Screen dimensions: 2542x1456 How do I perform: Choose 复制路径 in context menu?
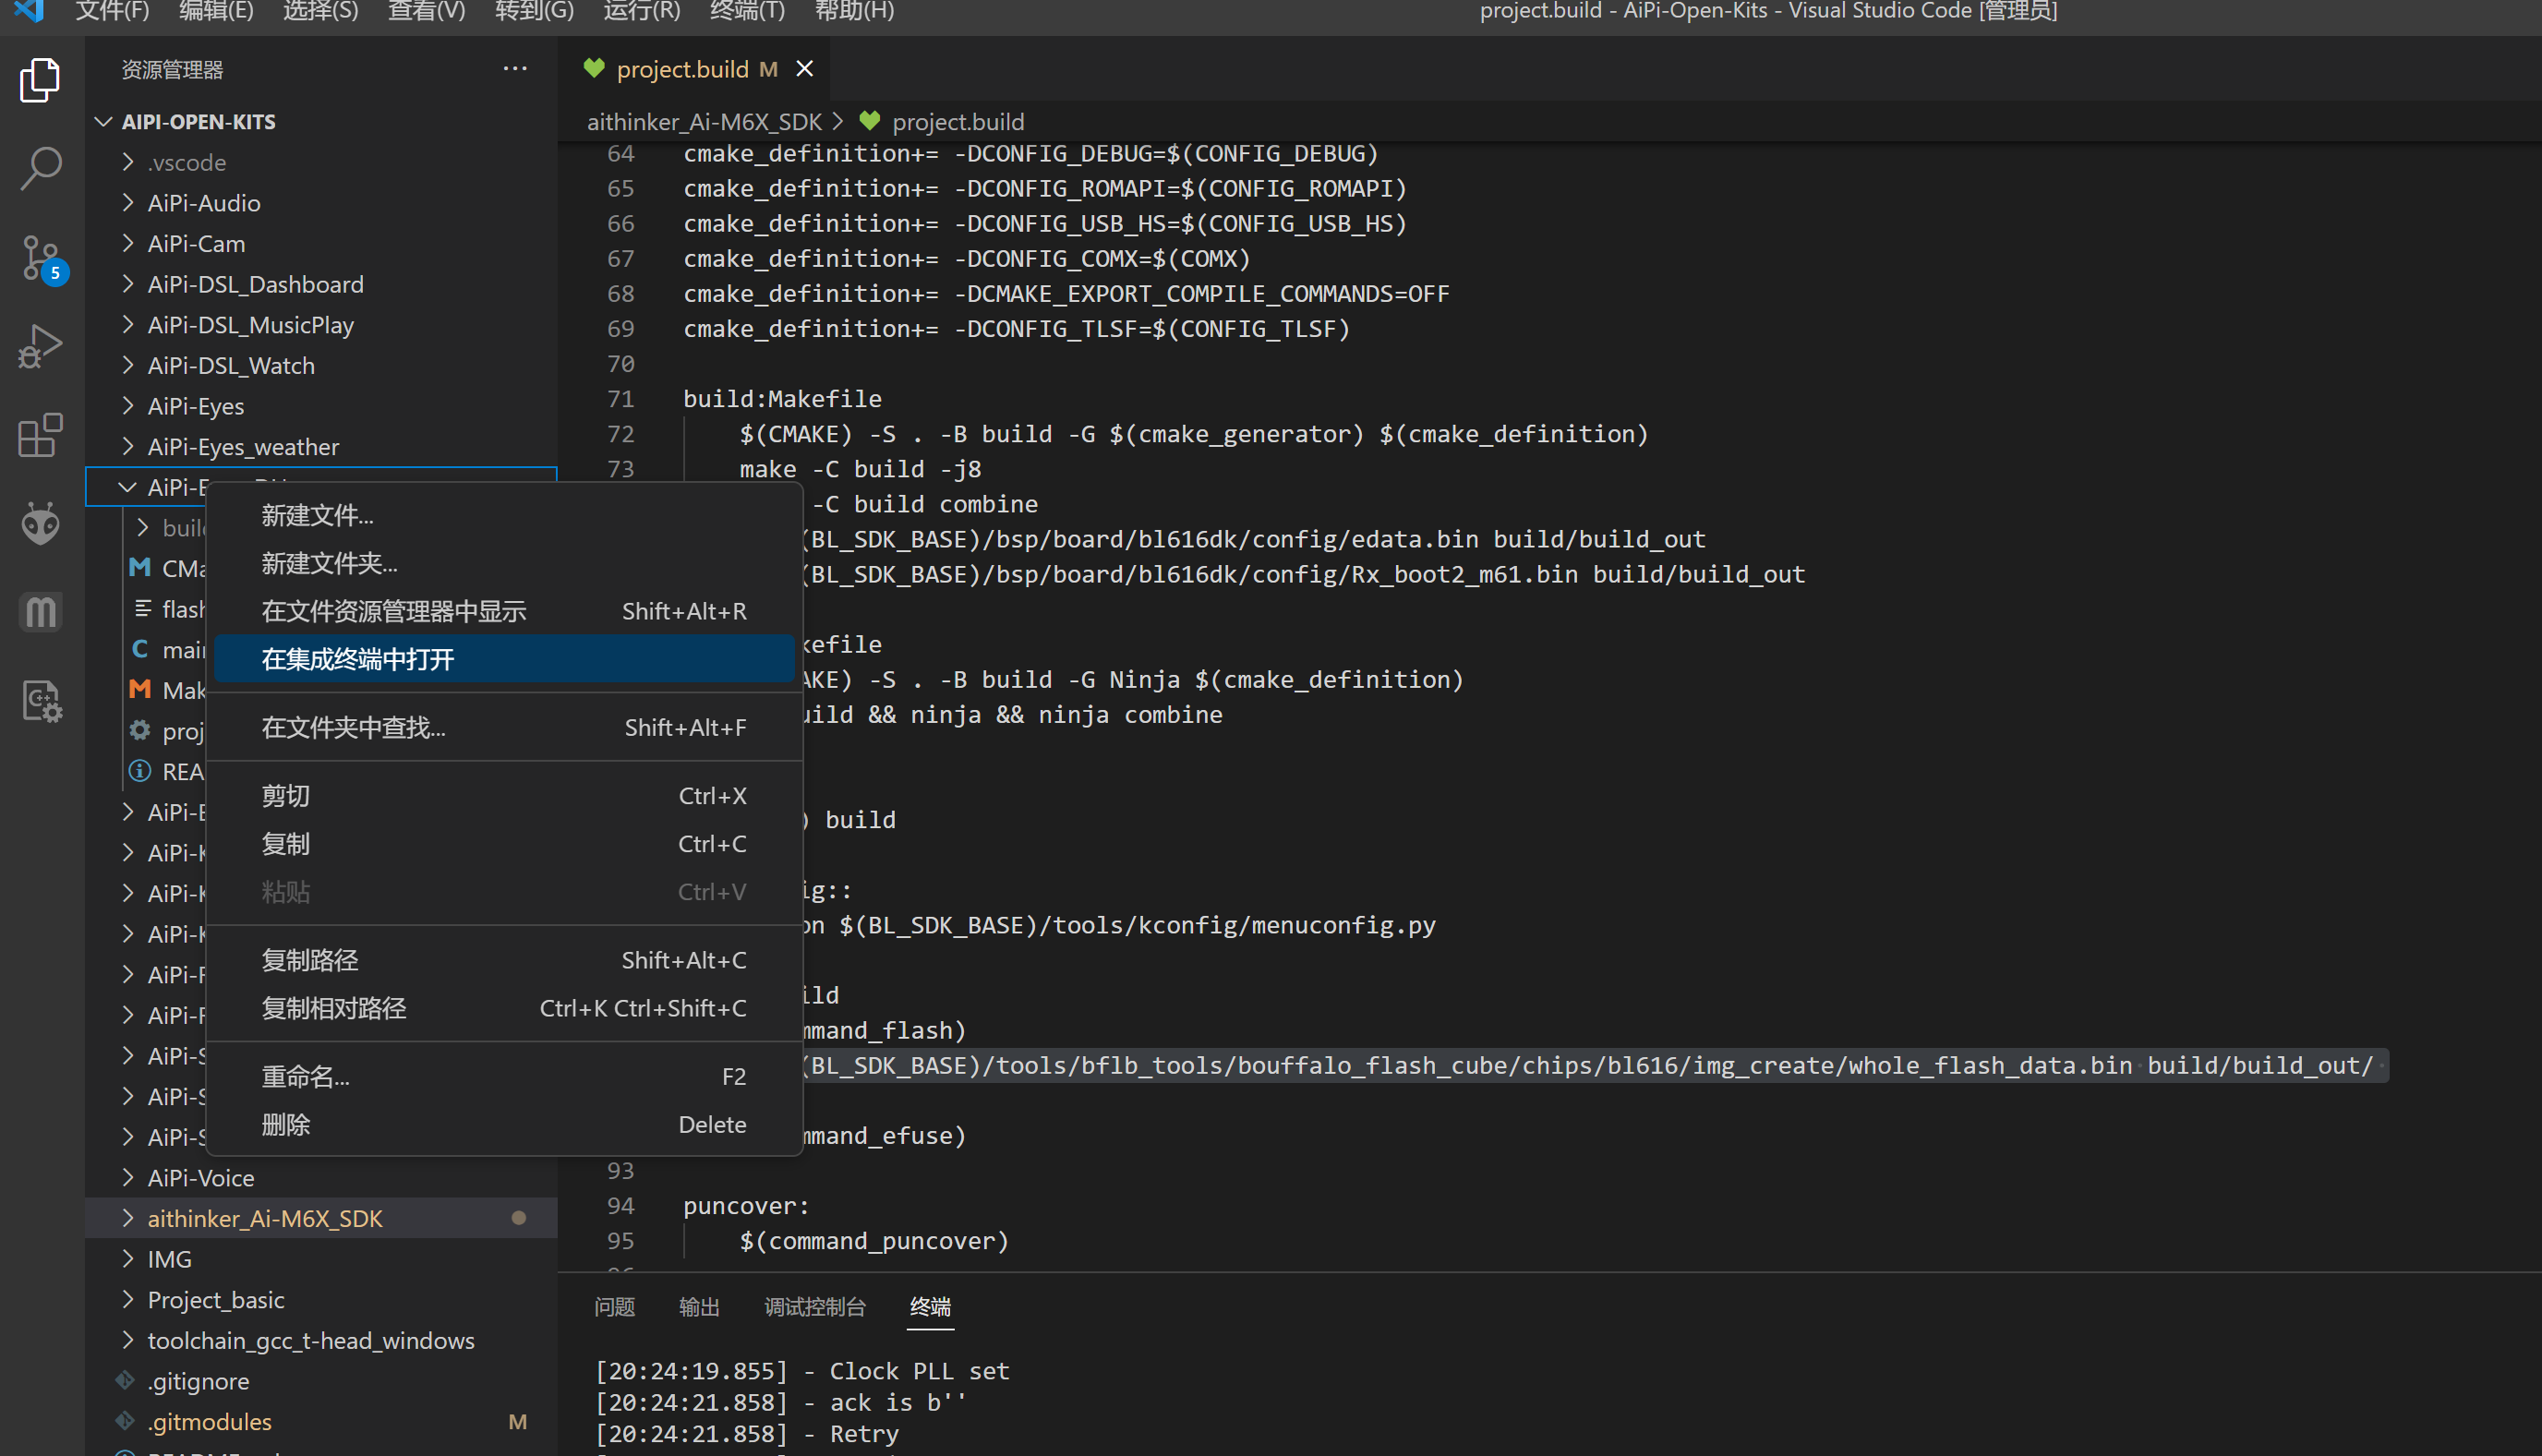pos(504,961)
